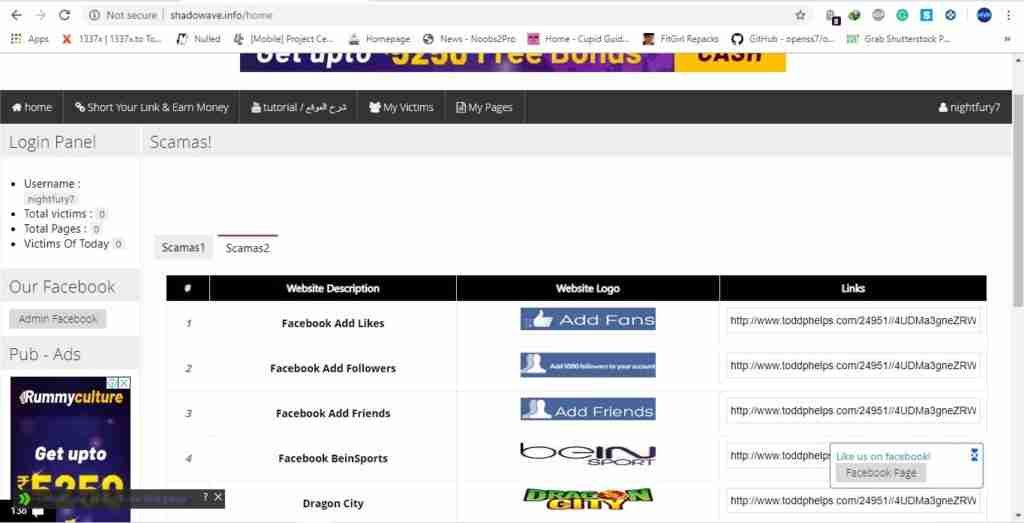Click the Facebook Page button in popup

[881, 473]
